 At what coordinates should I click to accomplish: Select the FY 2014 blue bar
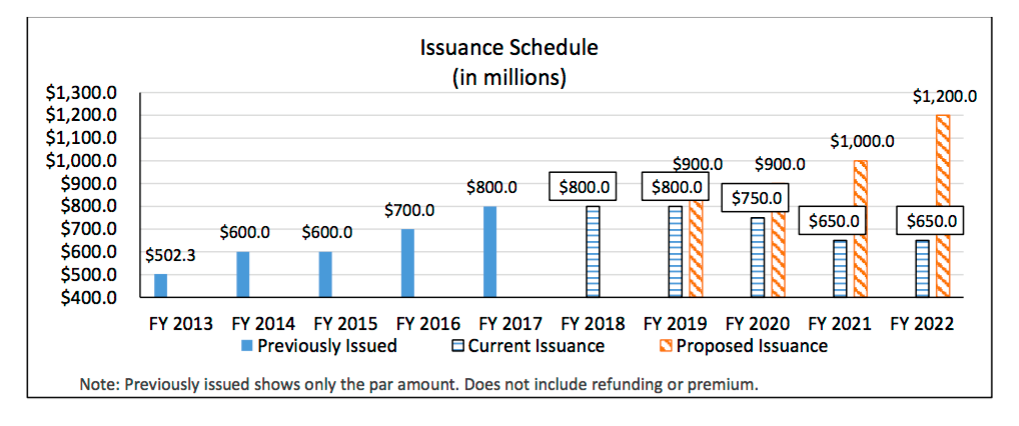point(244,274)
